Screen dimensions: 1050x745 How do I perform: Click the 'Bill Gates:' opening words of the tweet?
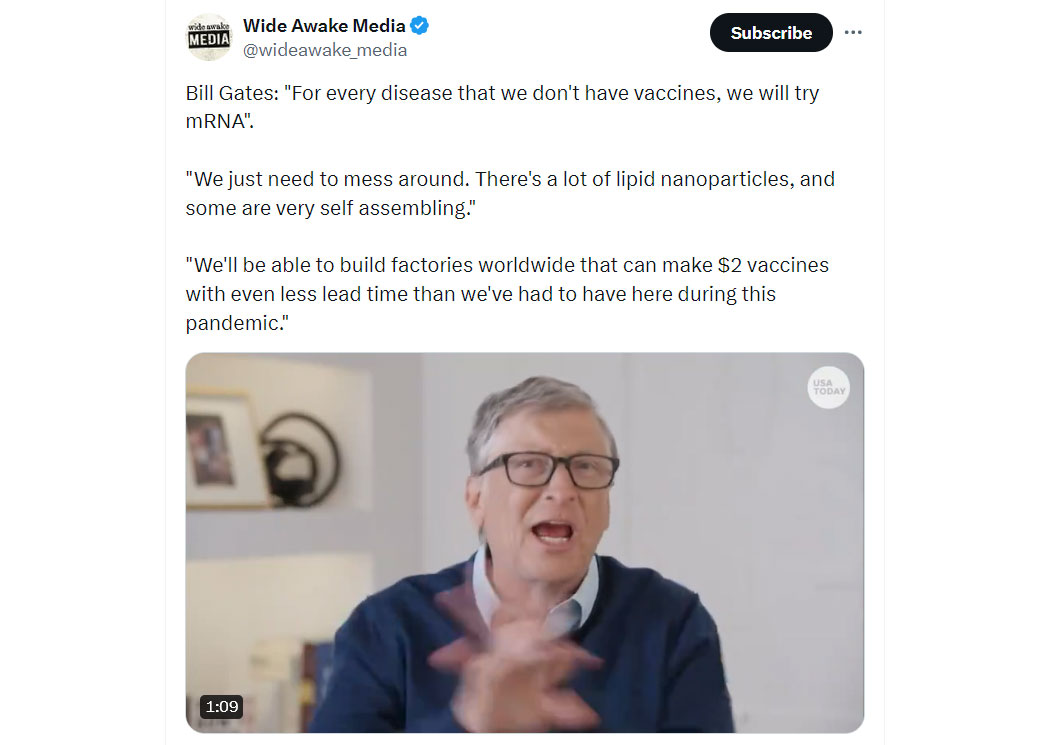click(232, 93)
